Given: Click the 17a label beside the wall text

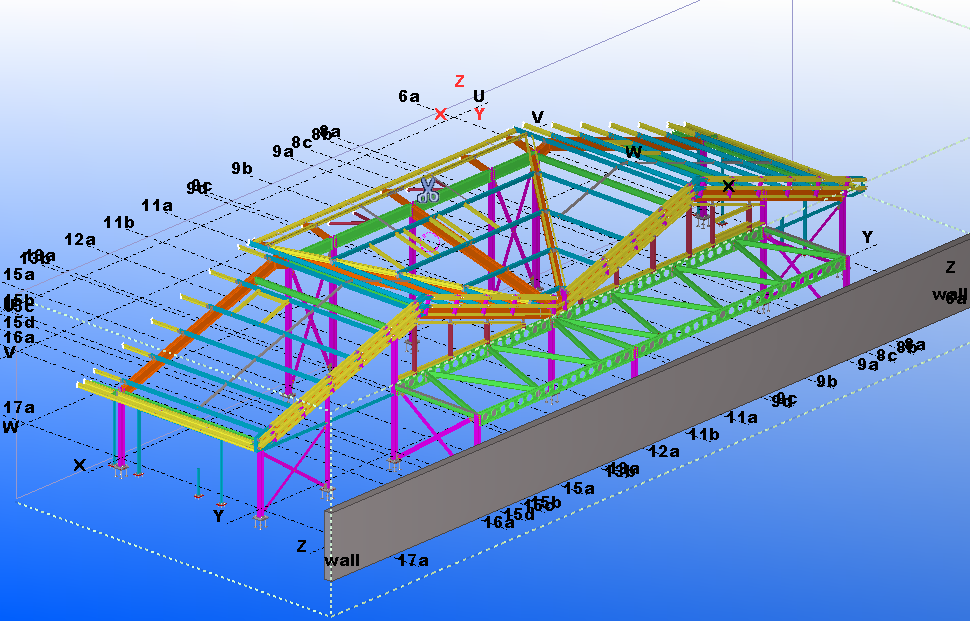Looking at the screenshot, I should pyautogui.click(x=413, y=560).
